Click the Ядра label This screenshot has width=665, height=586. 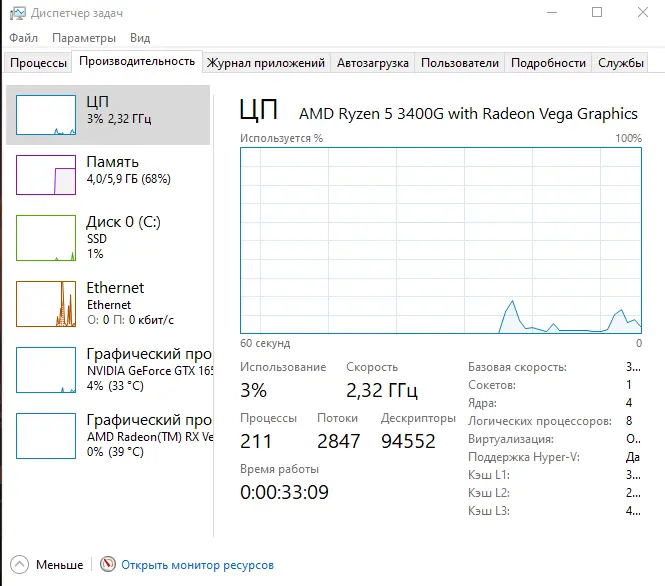click(482, 403)
